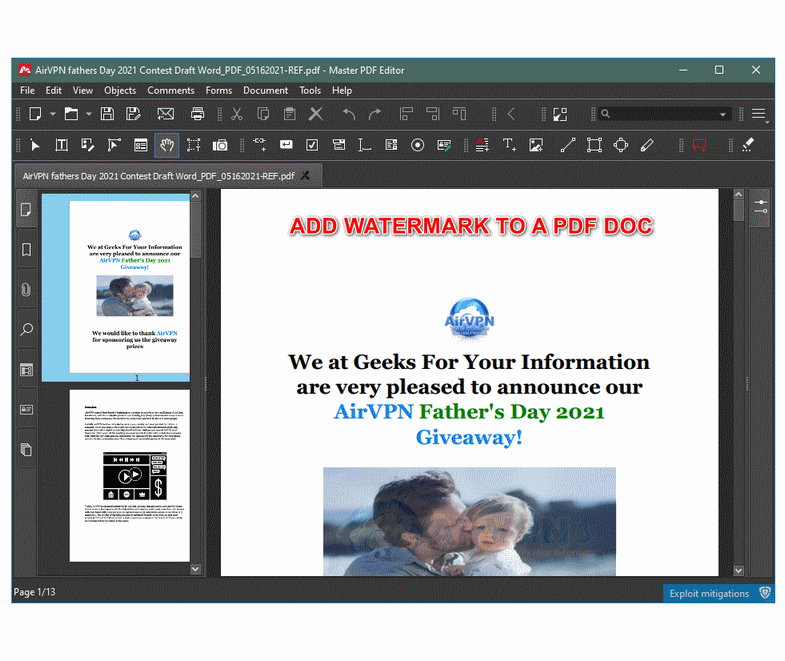Go to the previous view arrow

click(511, 114)
